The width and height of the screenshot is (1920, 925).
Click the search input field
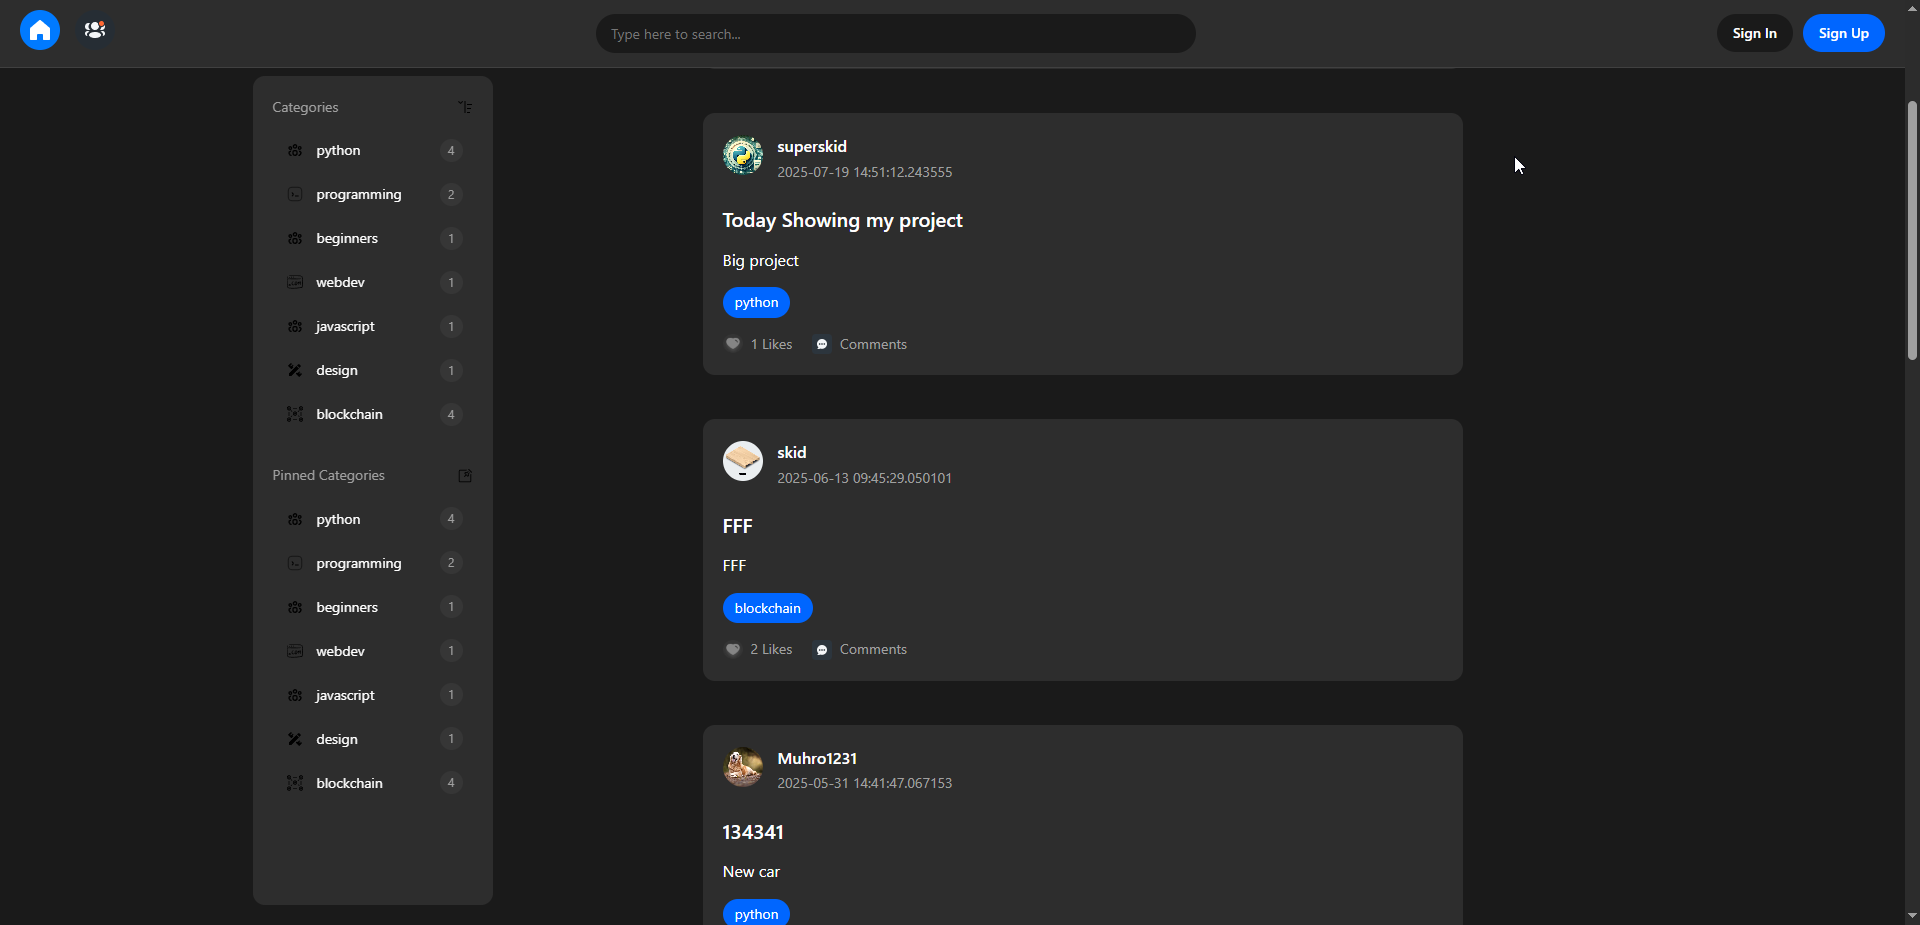[895, 34]
